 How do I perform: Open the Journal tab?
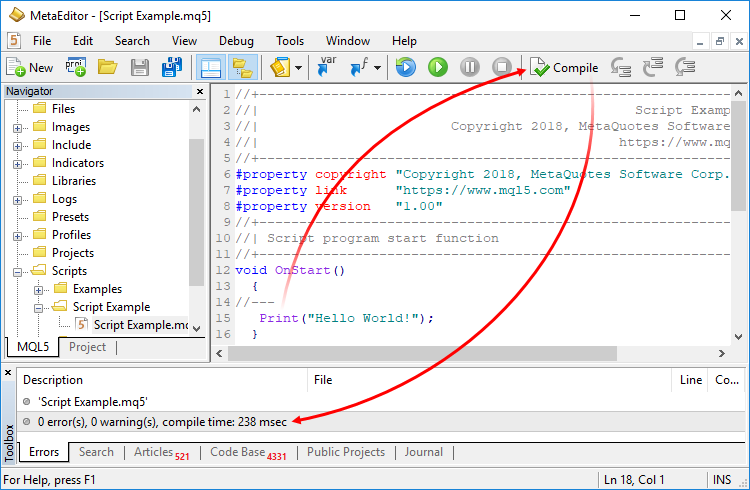pos(423,452)
